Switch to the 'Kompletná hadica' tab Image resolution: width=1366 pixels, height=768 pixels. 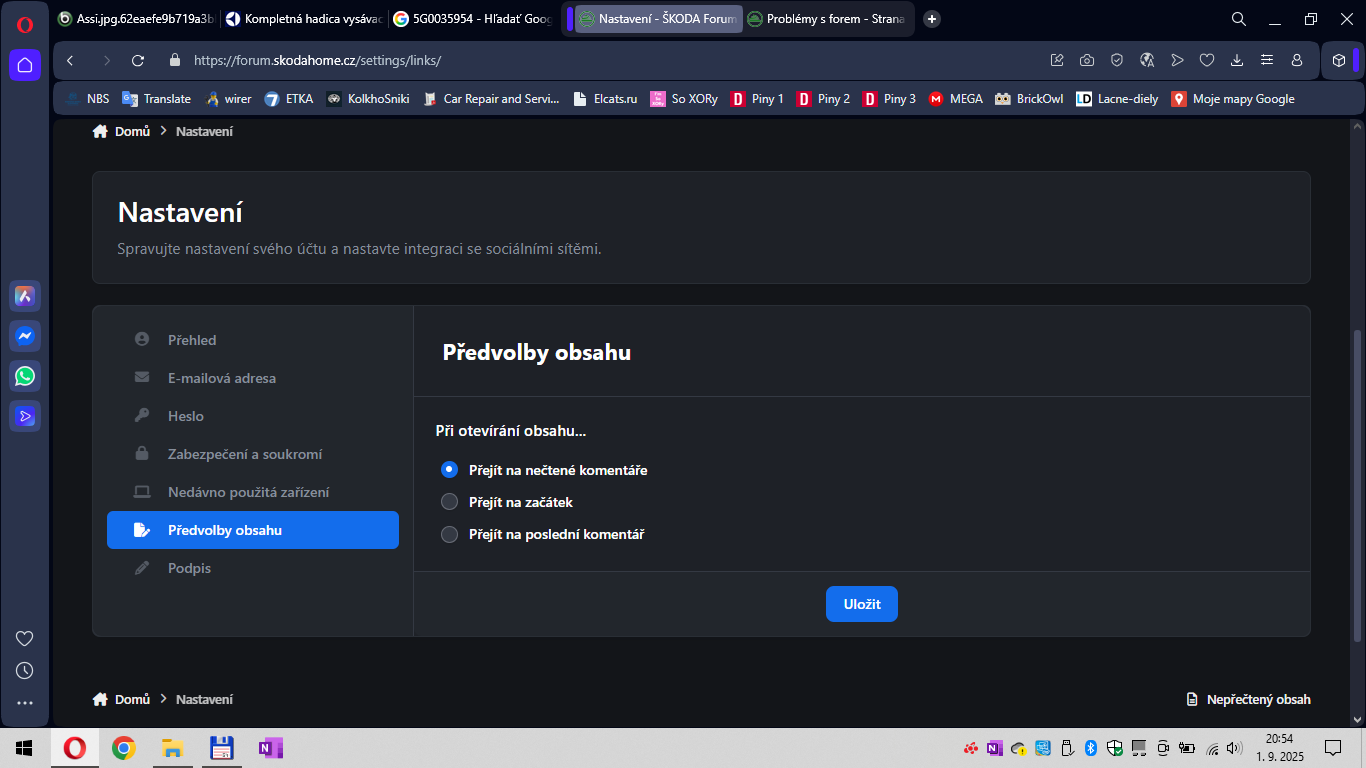click(303, 19)
